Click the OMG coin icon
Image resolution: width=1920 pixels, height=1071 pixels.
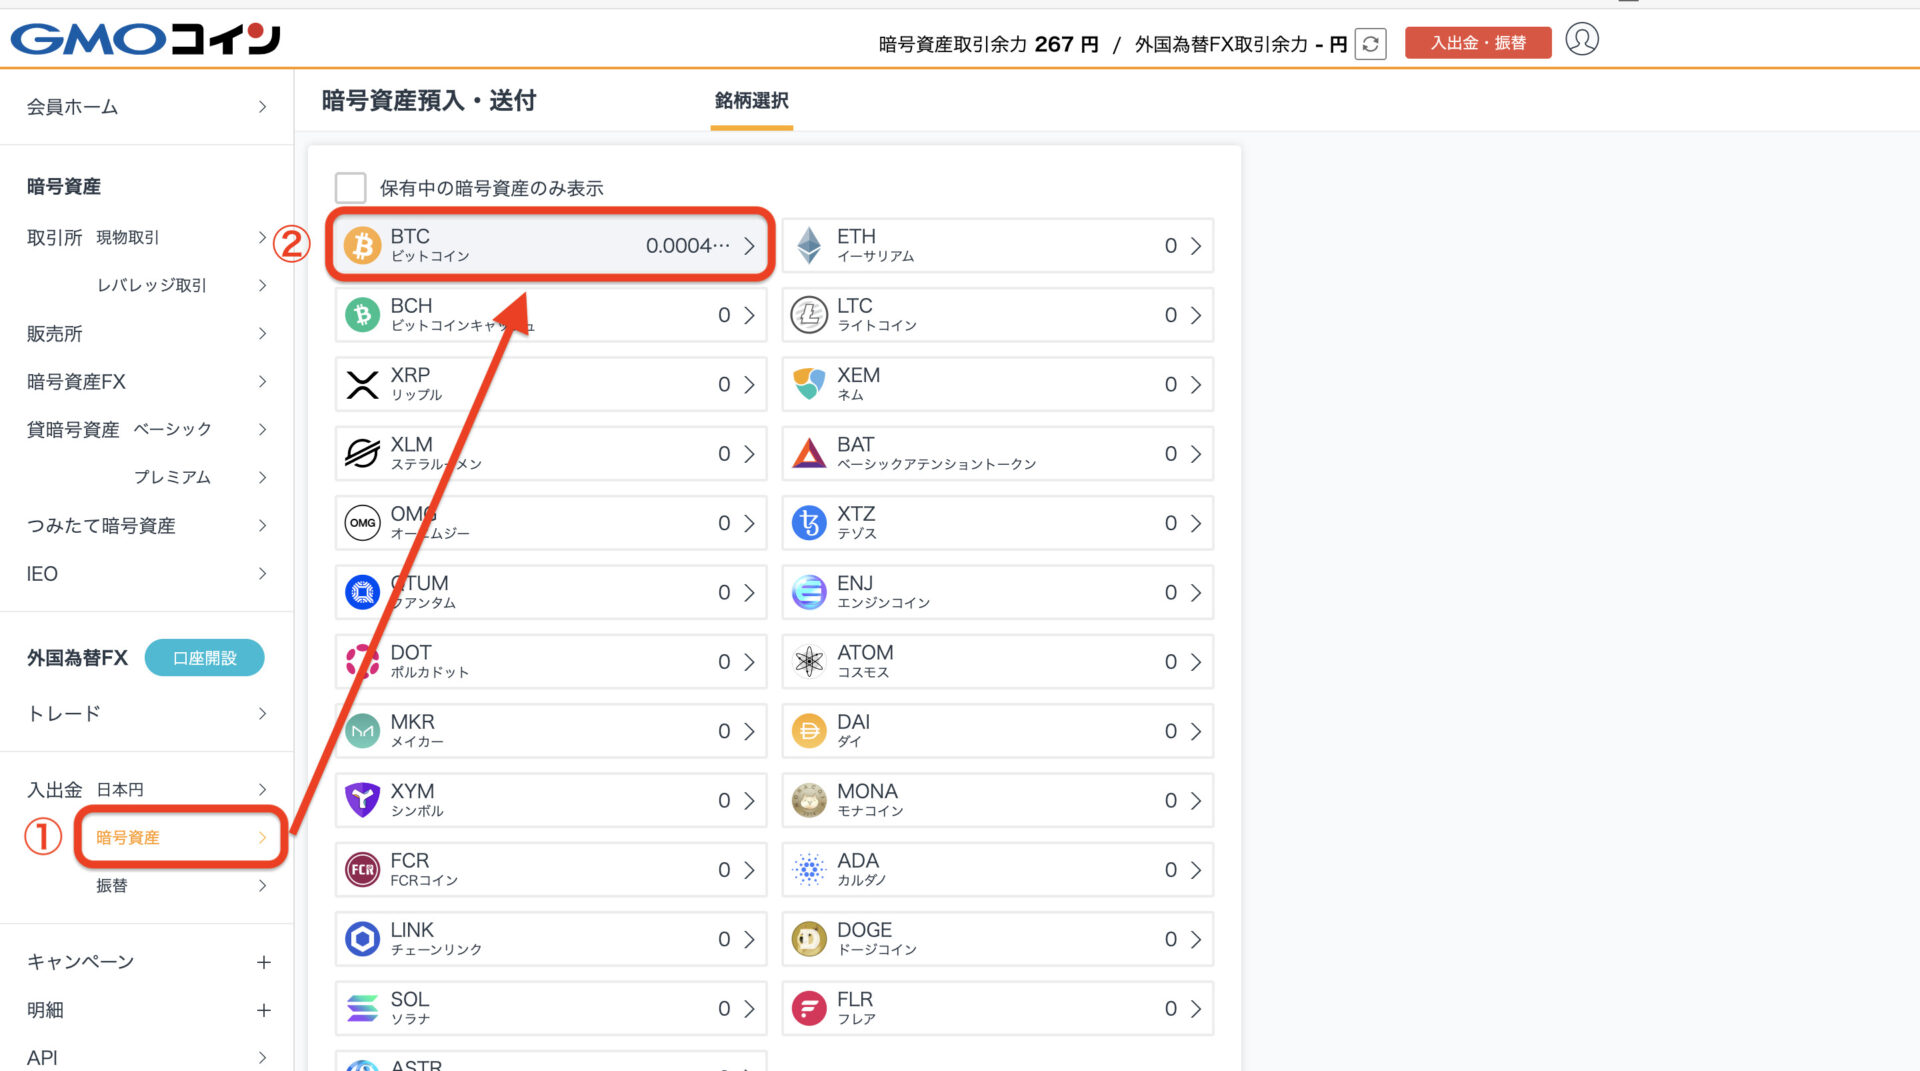pos(362,523)
